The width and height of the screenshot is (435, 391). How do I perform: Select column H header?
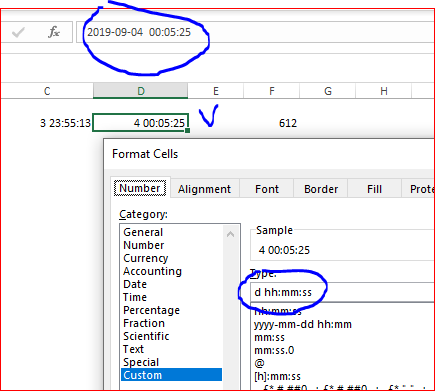(384, 91)
